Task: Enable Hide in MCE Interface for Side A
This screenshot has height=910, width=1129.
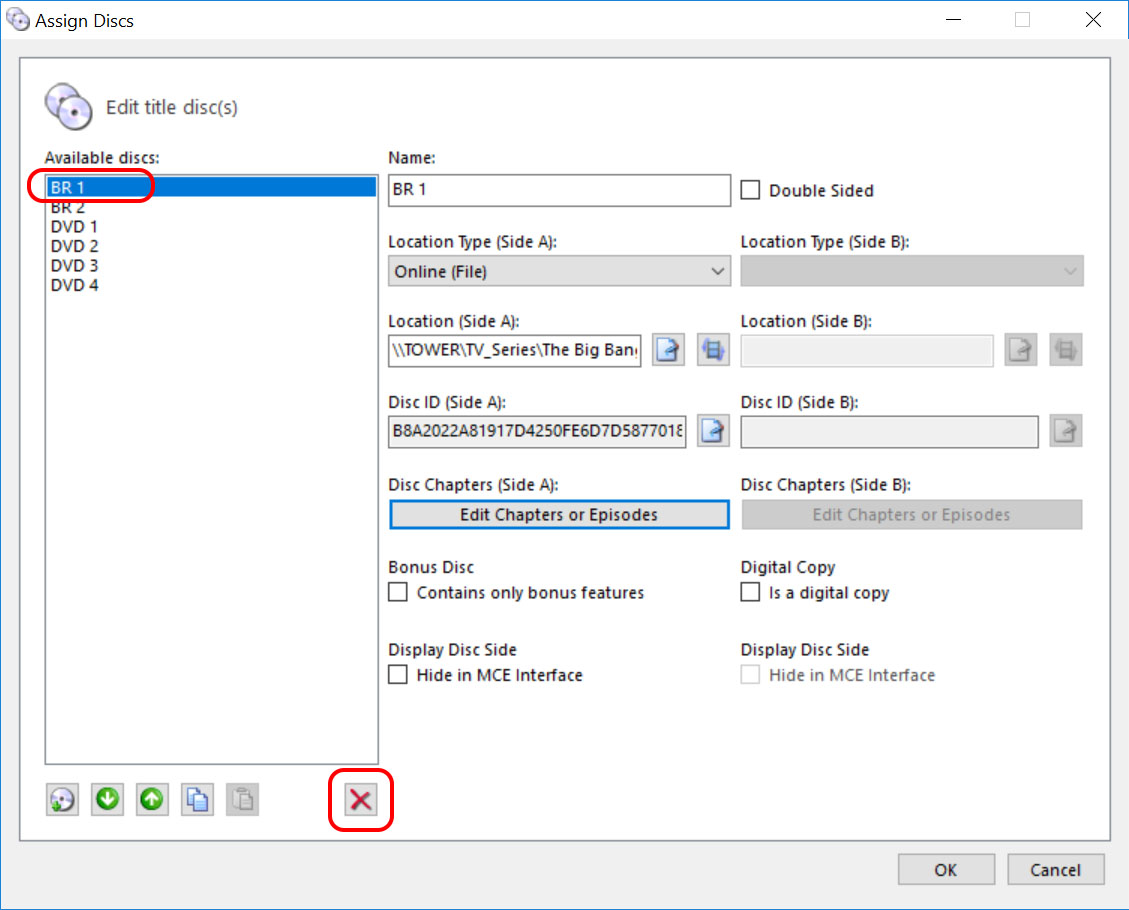Action: (x=397, y=675)
